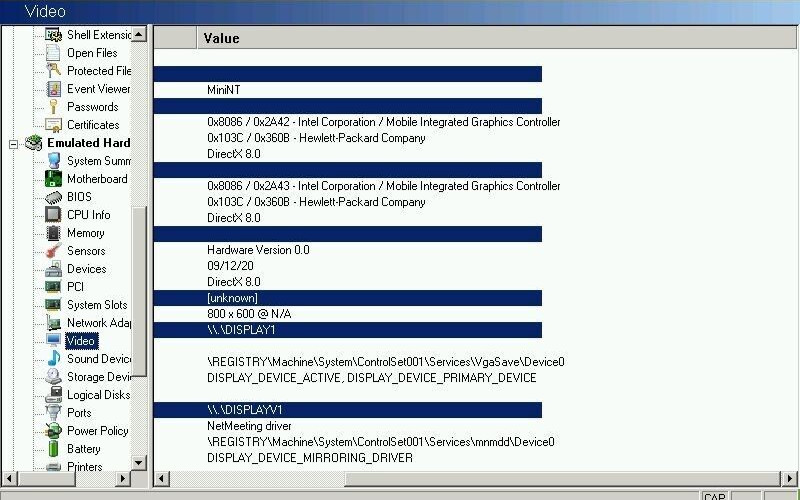Click the Sensors thermometer icon

click(53, 251)
